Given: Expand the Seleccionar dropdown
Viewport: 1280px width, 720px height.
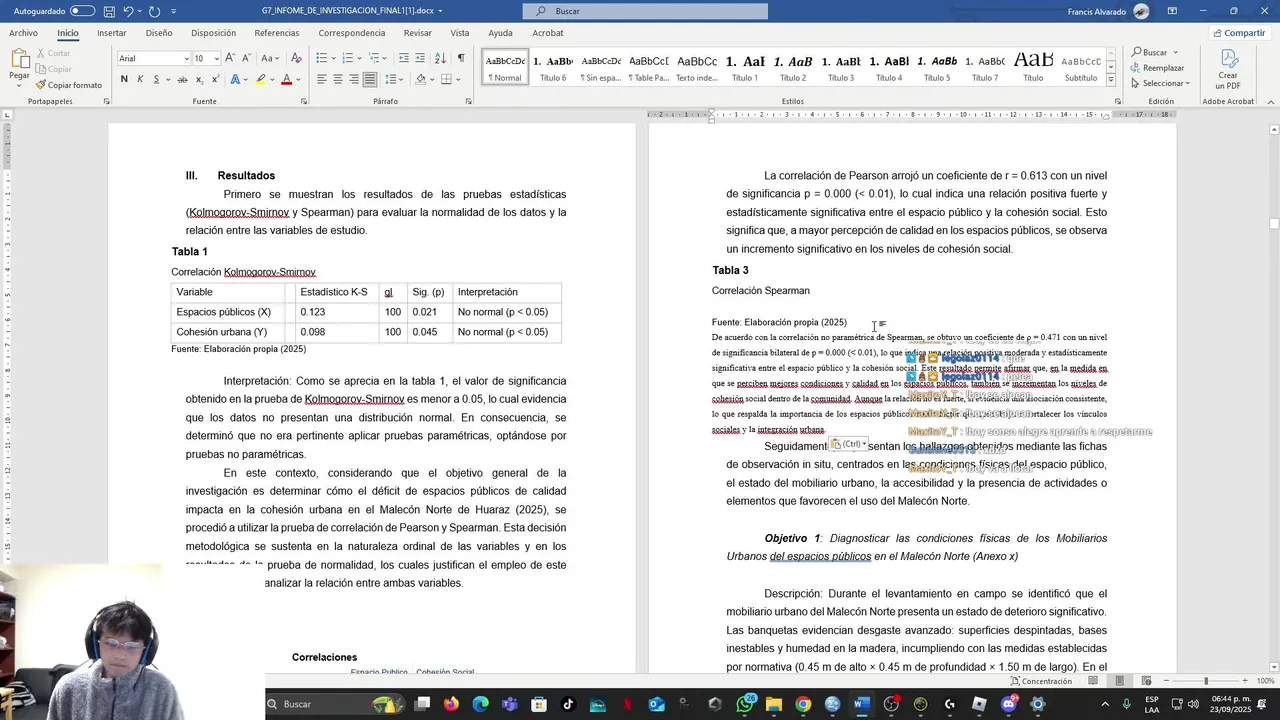Looking at the screenshot, I should click(x=1160, y=83).
